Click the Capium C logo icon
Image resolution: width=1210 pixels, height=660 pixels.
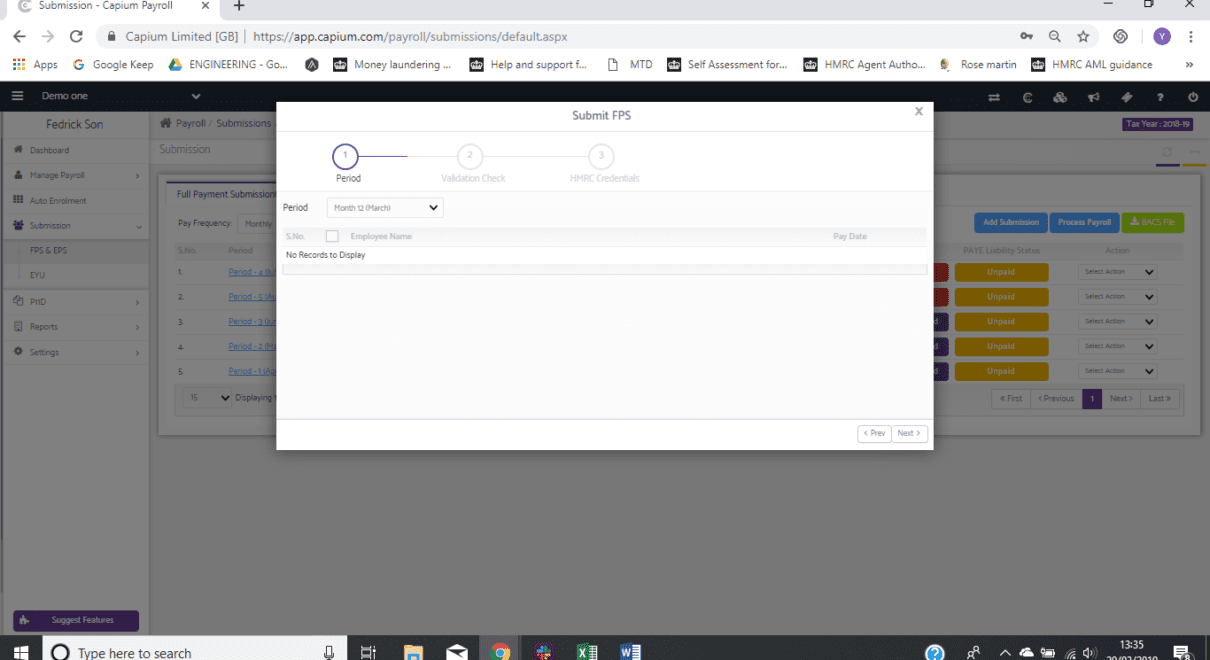click(x=1027, y=97)
